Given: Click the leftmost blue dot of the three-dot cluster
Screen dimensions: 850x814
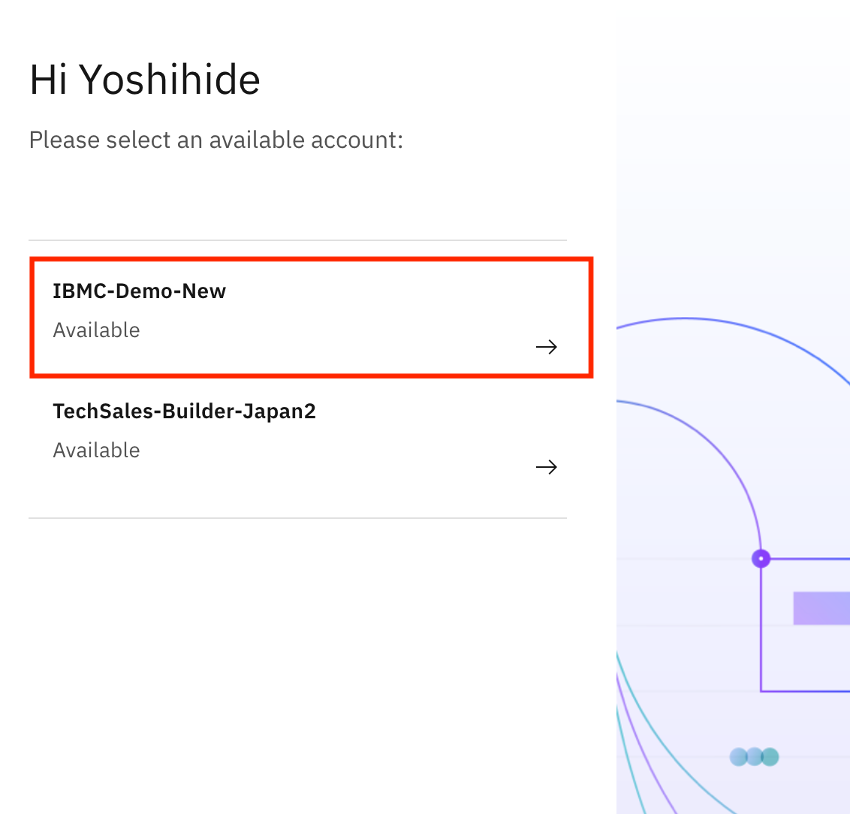Looking at the screenshot, I should 739,757.
